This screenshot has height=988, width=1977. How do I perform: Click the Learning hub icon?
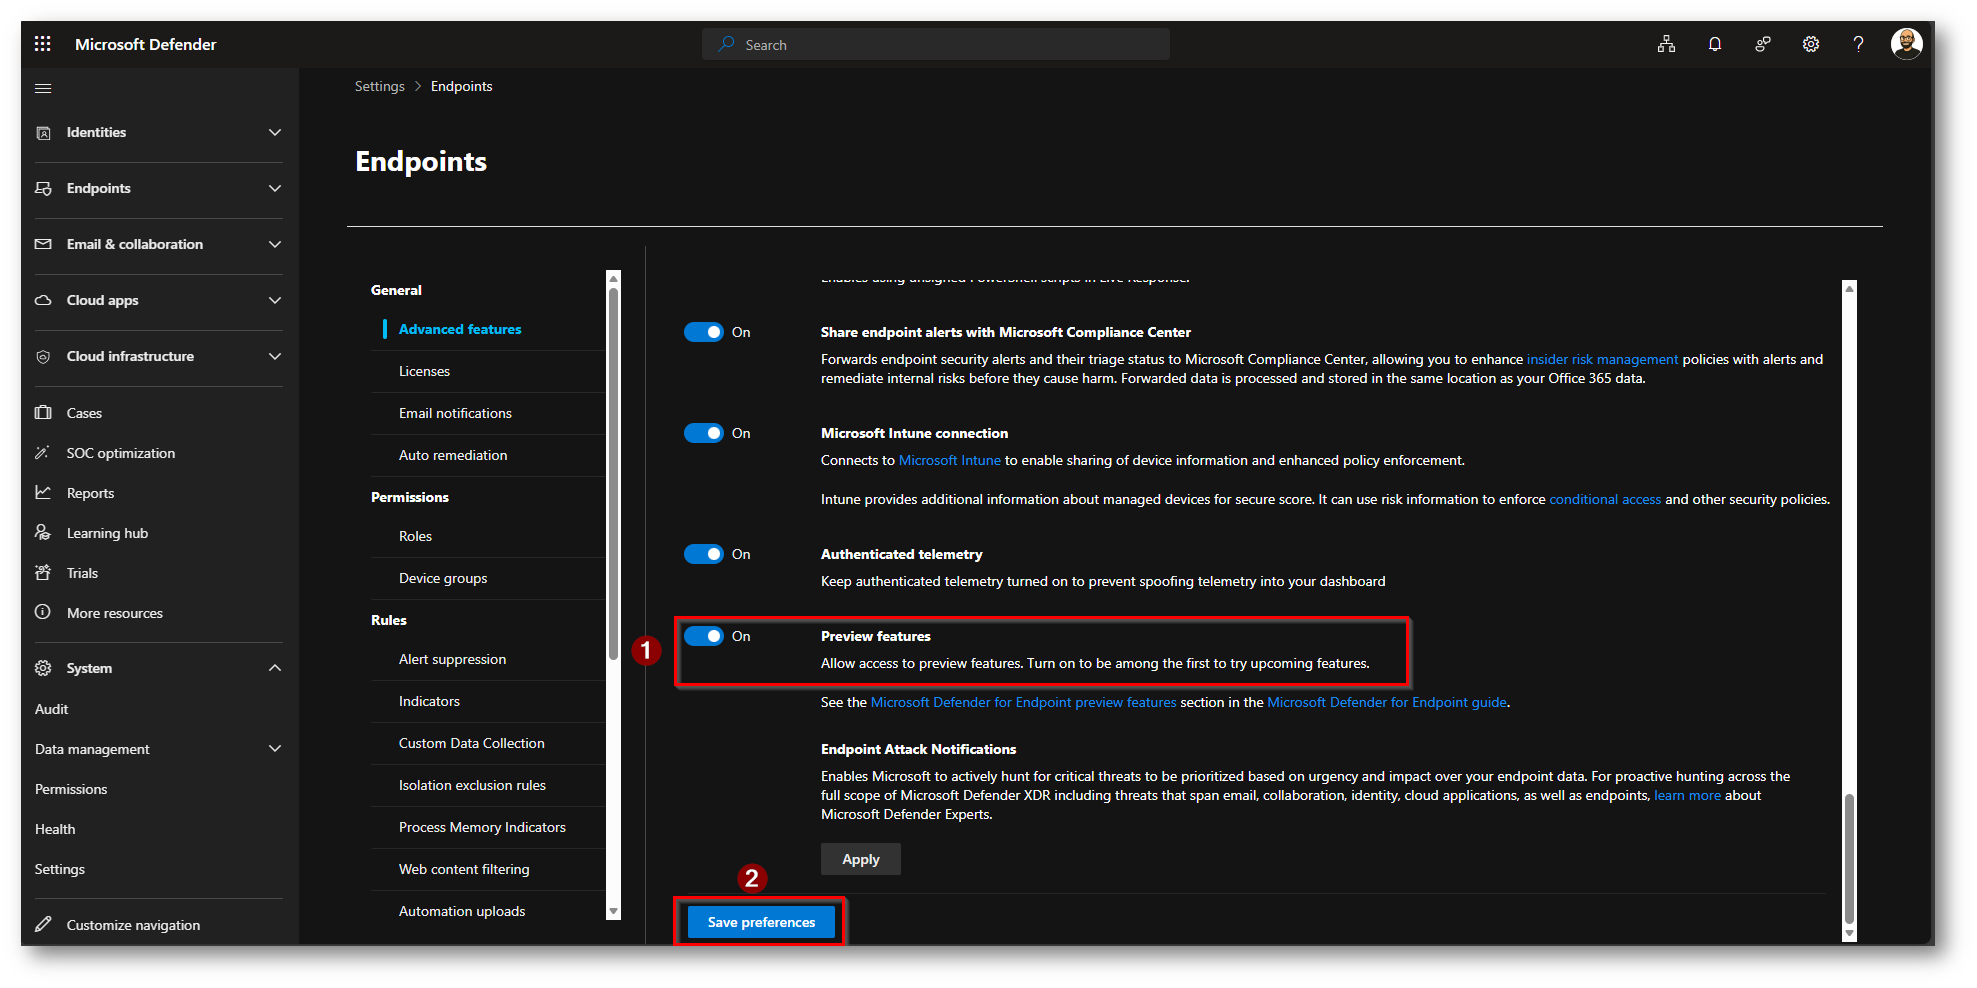[43, 533]
